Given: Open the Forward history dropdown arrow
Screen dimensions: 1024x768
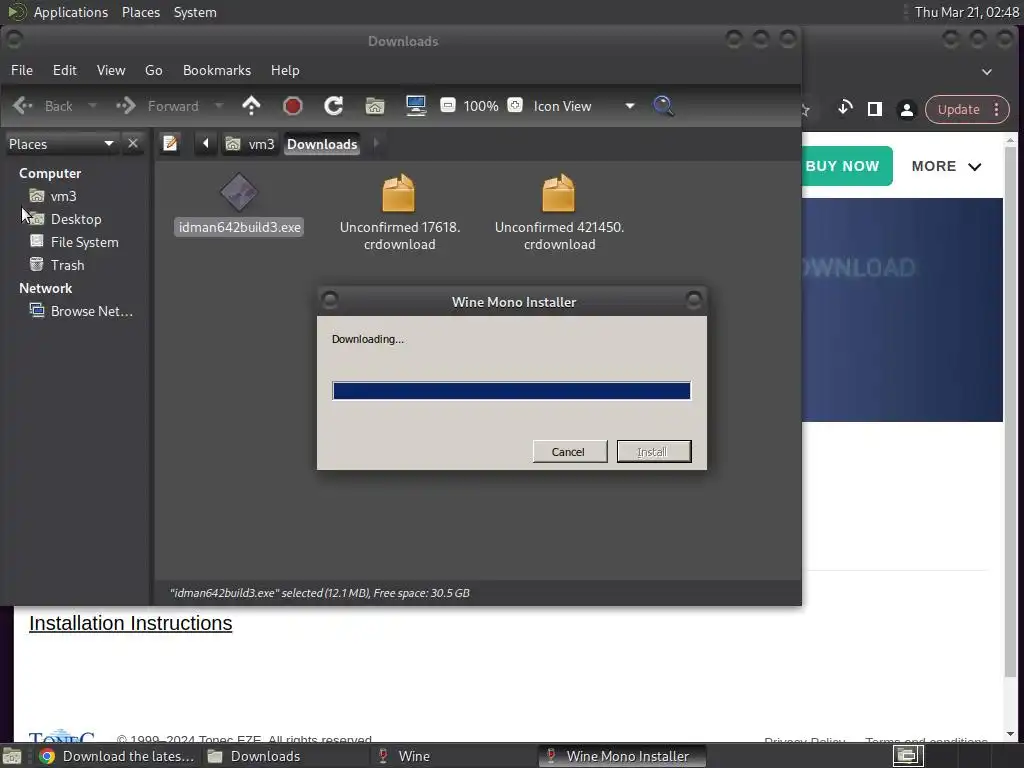Looking at the screenshot, I should click(x=219, y=106).
